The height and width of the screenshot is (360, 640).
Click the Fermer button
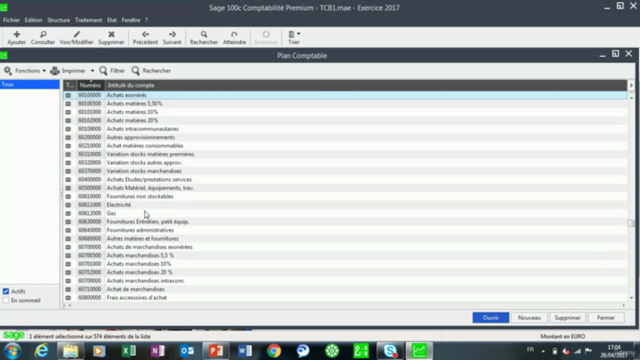(x=606, y=318)
